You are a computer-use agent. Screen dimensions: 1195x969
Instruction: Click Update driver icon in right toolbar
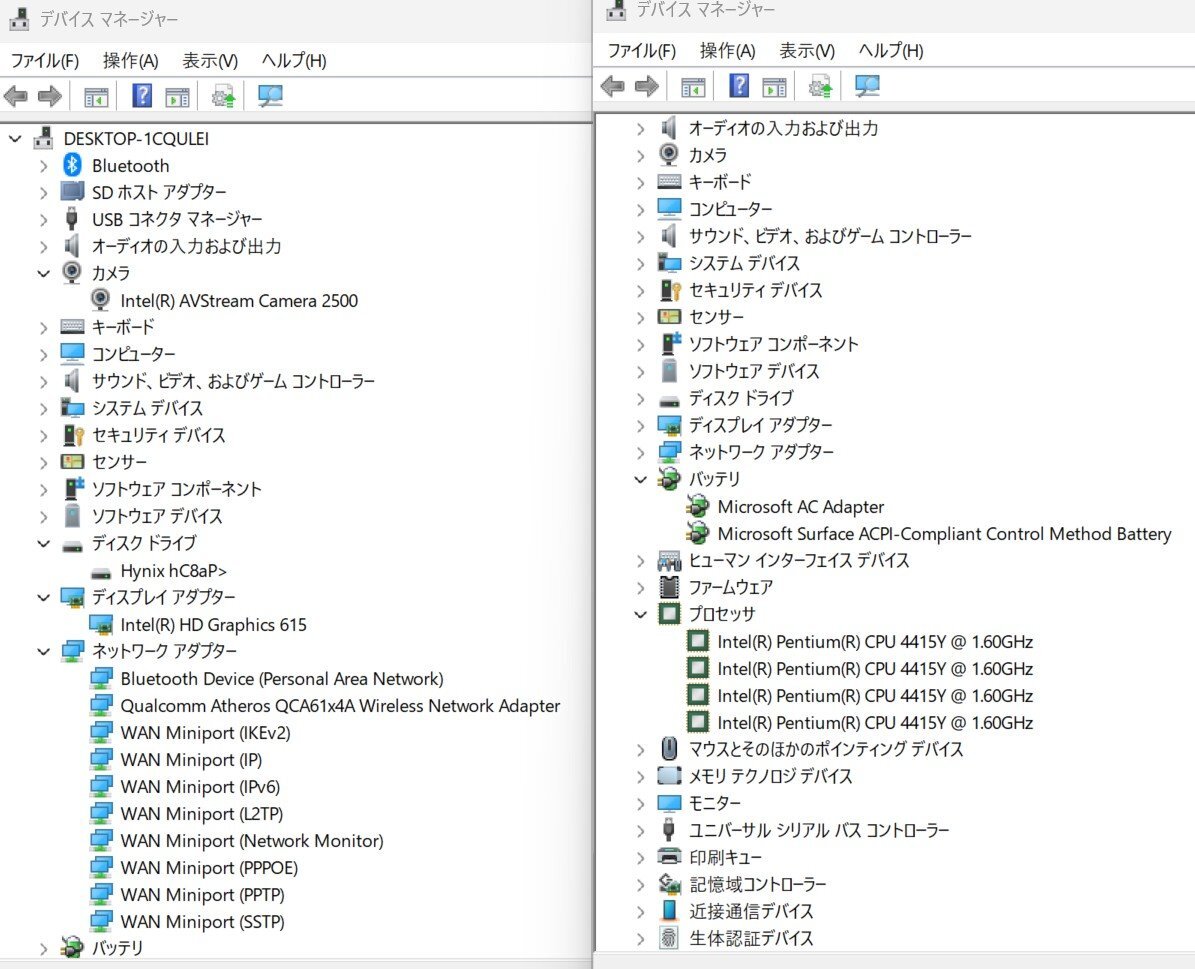click(x=820, y=86)
